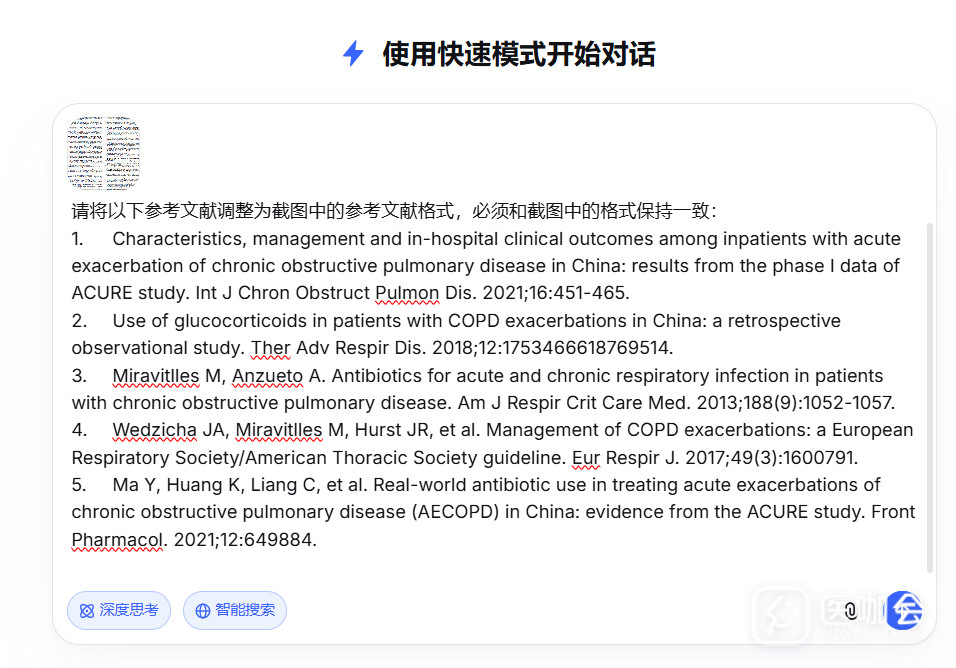Click the message input scrollbar
This screenshot has height=668, width=956.
point(930,397)
